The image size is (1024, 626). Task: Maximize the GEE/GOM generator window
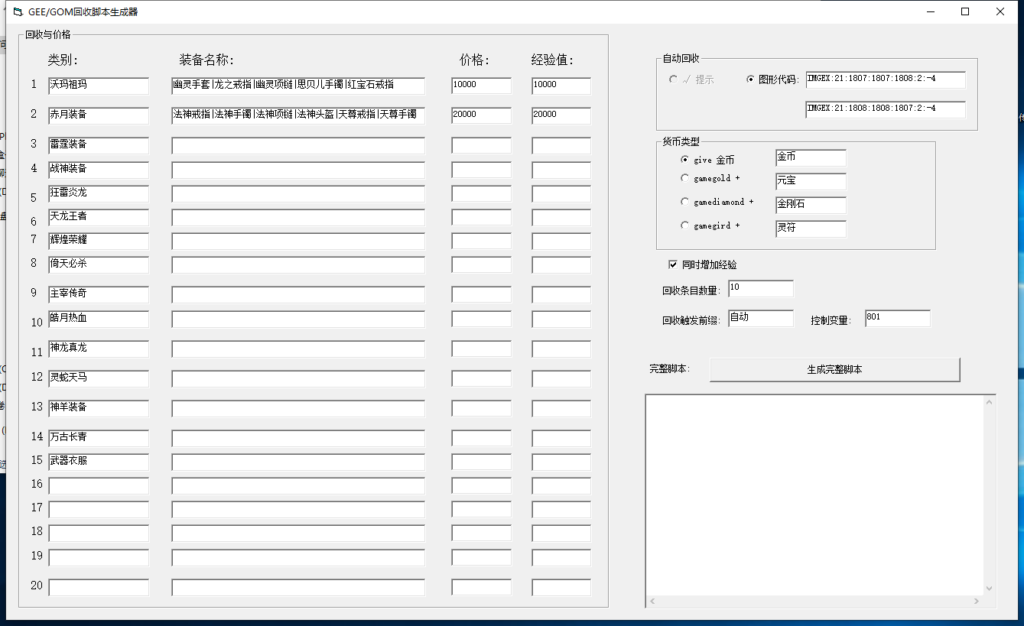tap(965, 12)
